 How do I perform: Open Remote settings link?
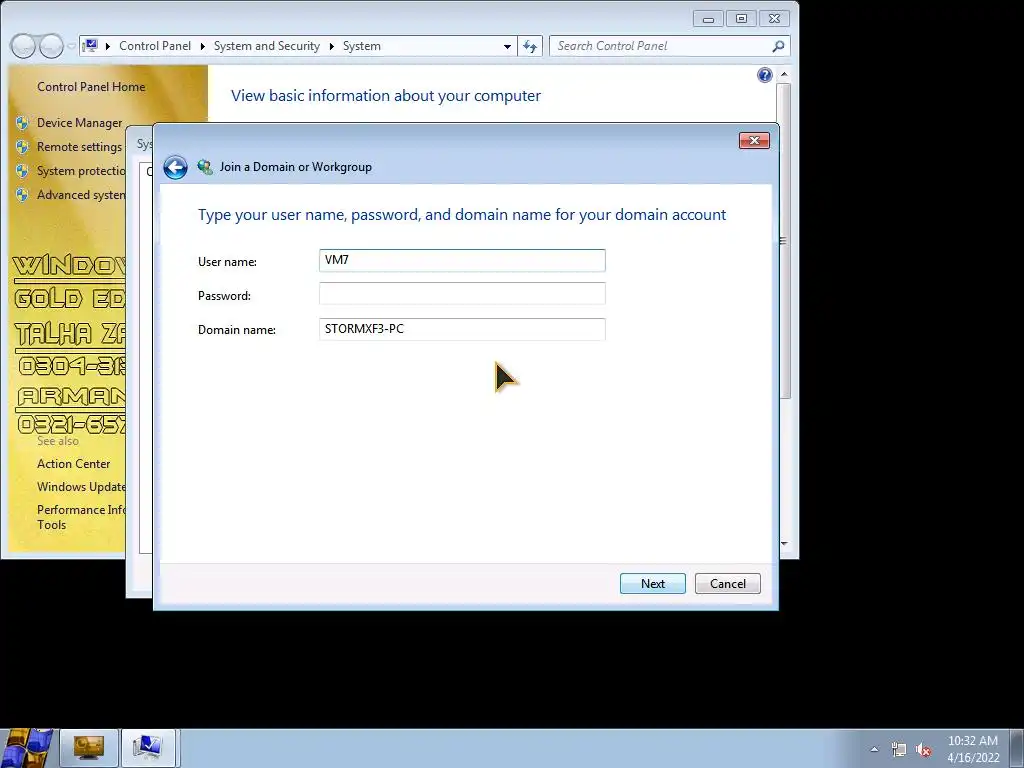click(x=79, y=147)
